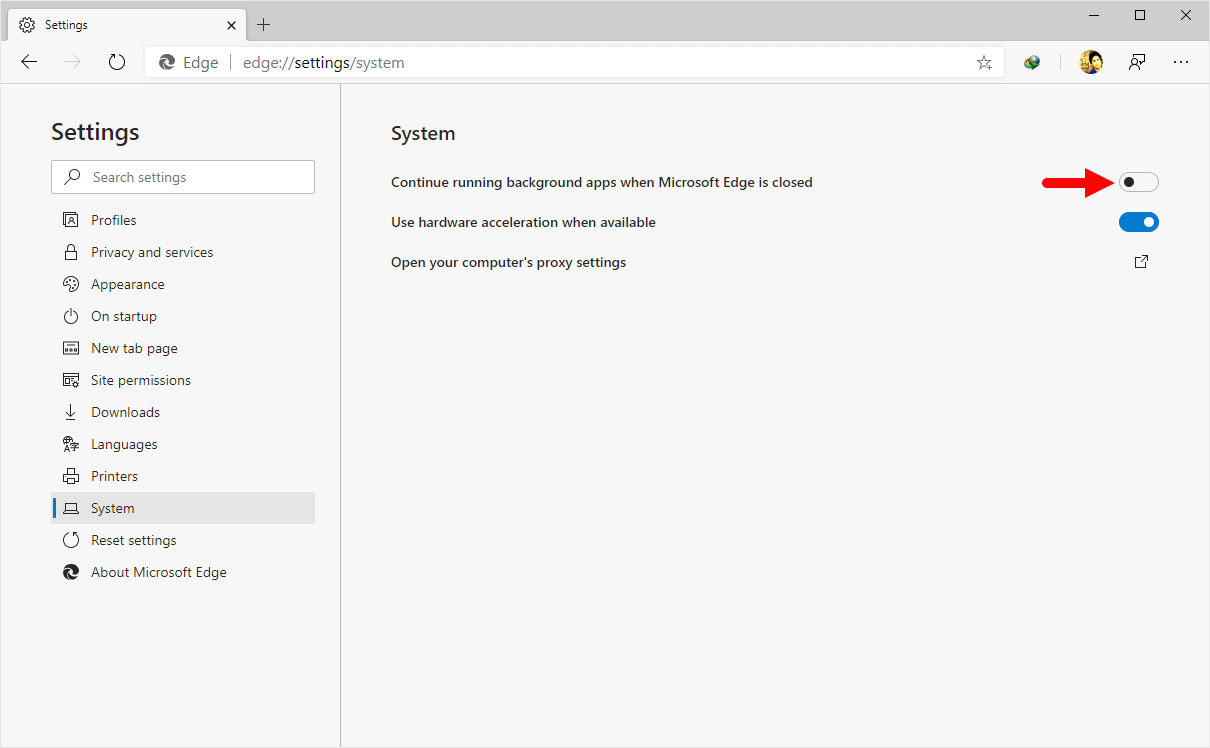Viewport: 1210px width, 748px height.
Task: Click the Reset settings icon
Action: pos(70,540)
